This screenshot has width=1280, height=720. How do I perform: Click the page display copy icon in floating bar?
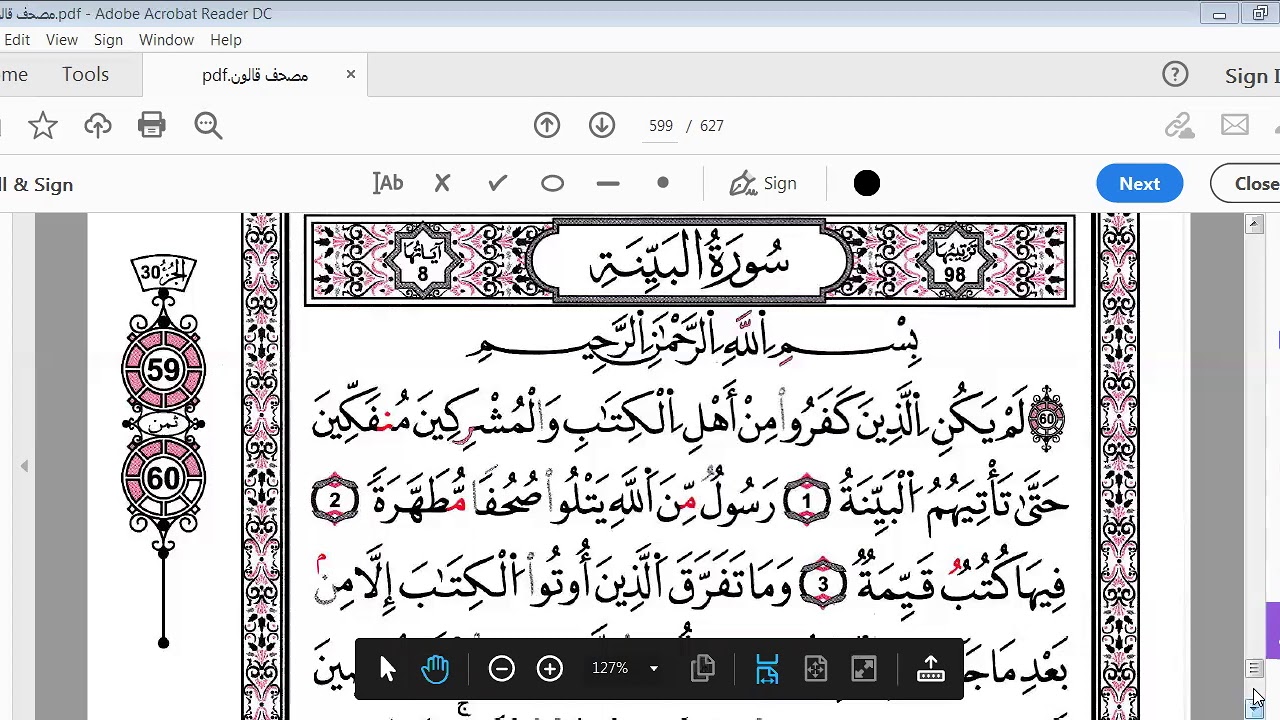(x=702, y=668)
